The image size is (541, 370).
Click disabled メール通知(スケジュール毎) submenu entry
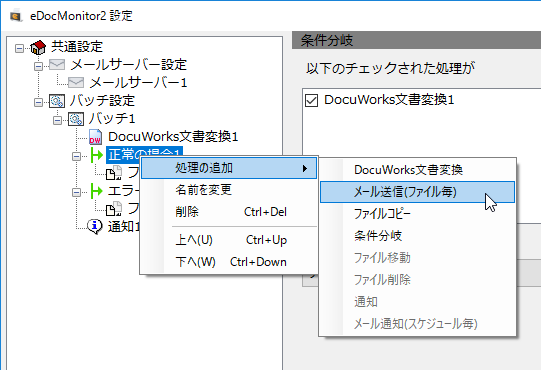click(417, 324)
